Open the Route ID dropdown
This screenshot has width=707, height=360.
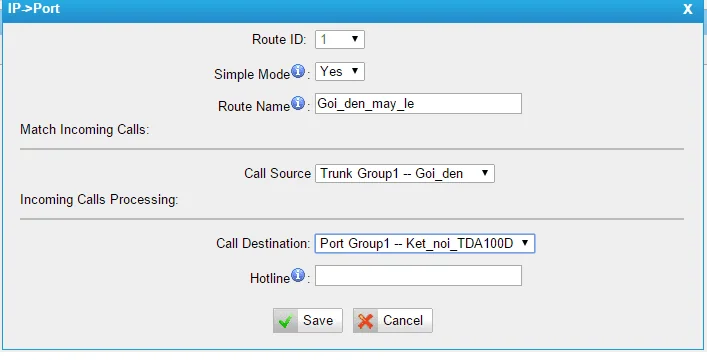click(340, 39)
